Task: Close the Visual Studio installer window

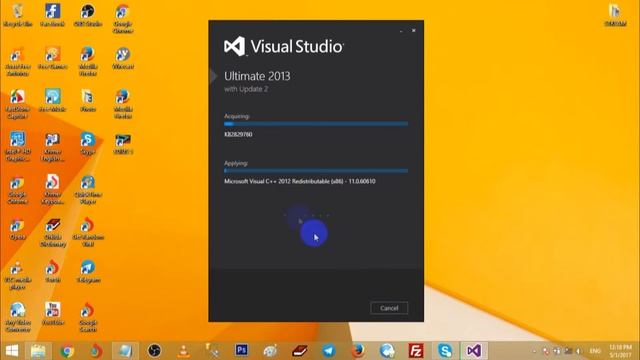Action: pyautogui.click(x=413, y=31)
